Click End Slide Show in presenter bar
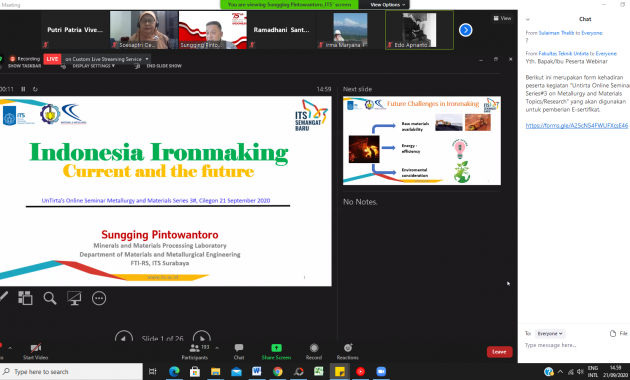This screenshot has height=380, width=630. pos(164,66)
